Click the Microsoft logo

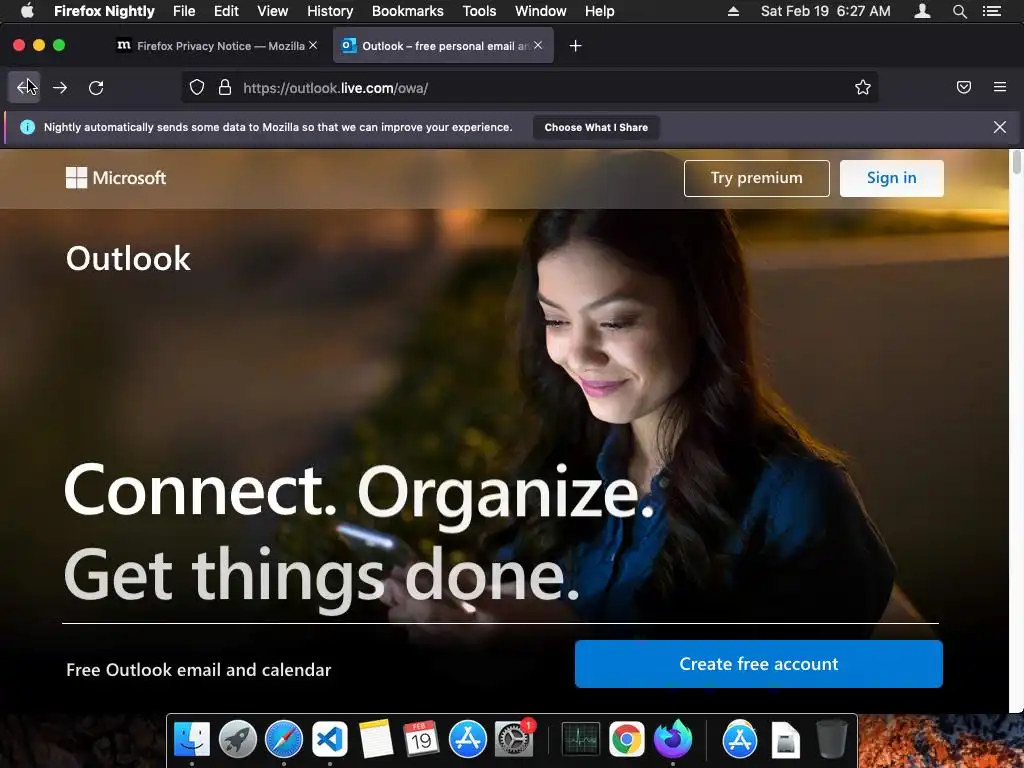coord(116,178)
